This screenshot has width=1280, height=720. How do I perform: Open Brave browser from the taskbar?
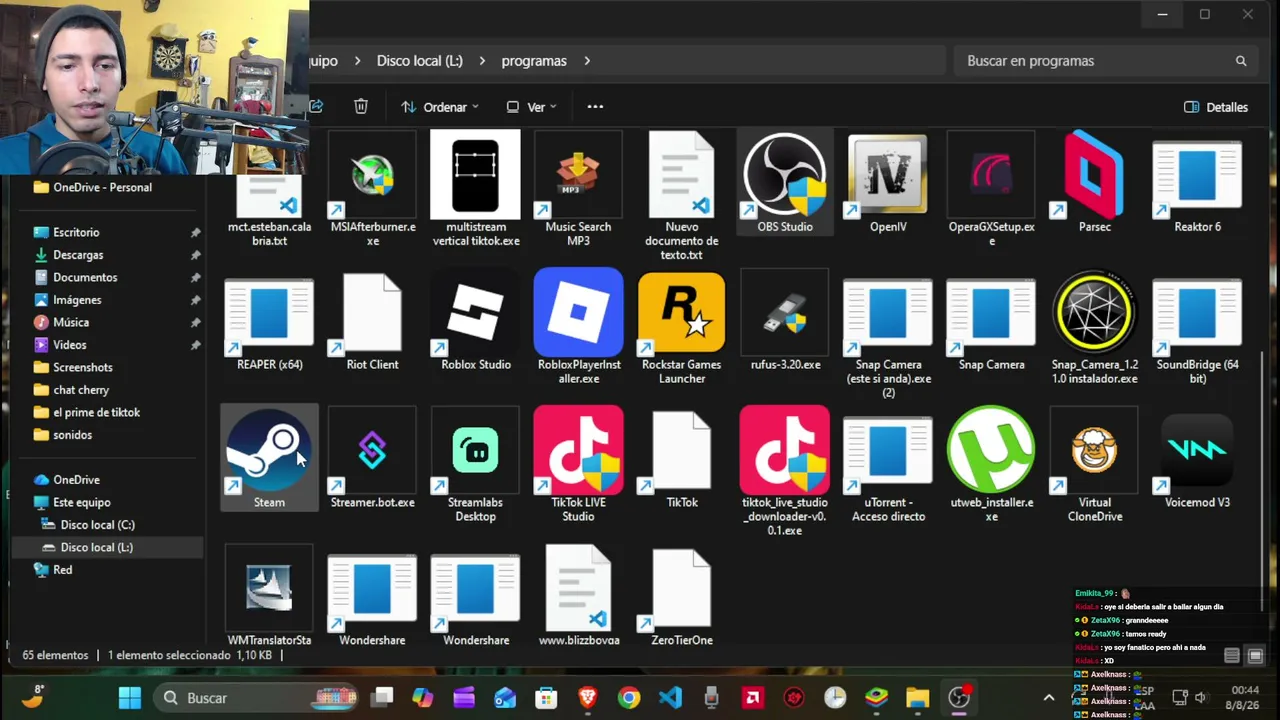coord(587,698)
